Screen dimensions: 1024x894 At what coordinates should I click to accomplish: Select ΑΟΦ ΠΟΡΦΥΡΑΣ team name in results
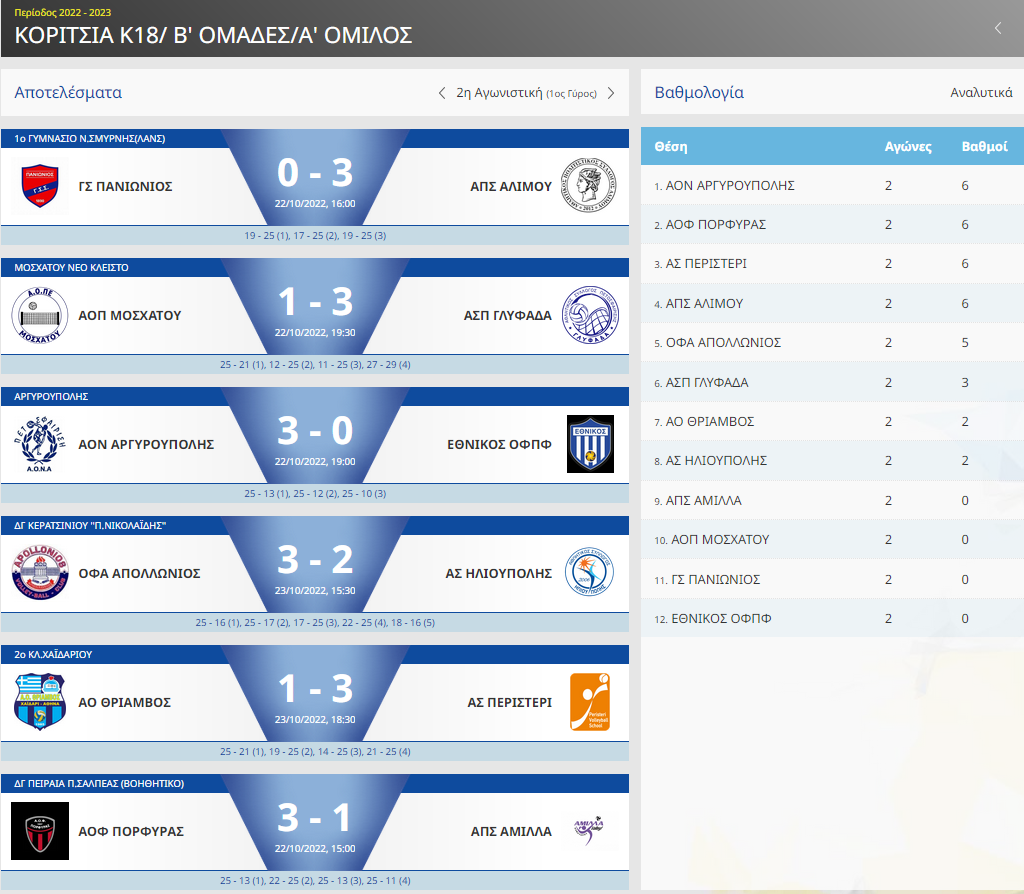pyautogui.click(x=131, y=831)
